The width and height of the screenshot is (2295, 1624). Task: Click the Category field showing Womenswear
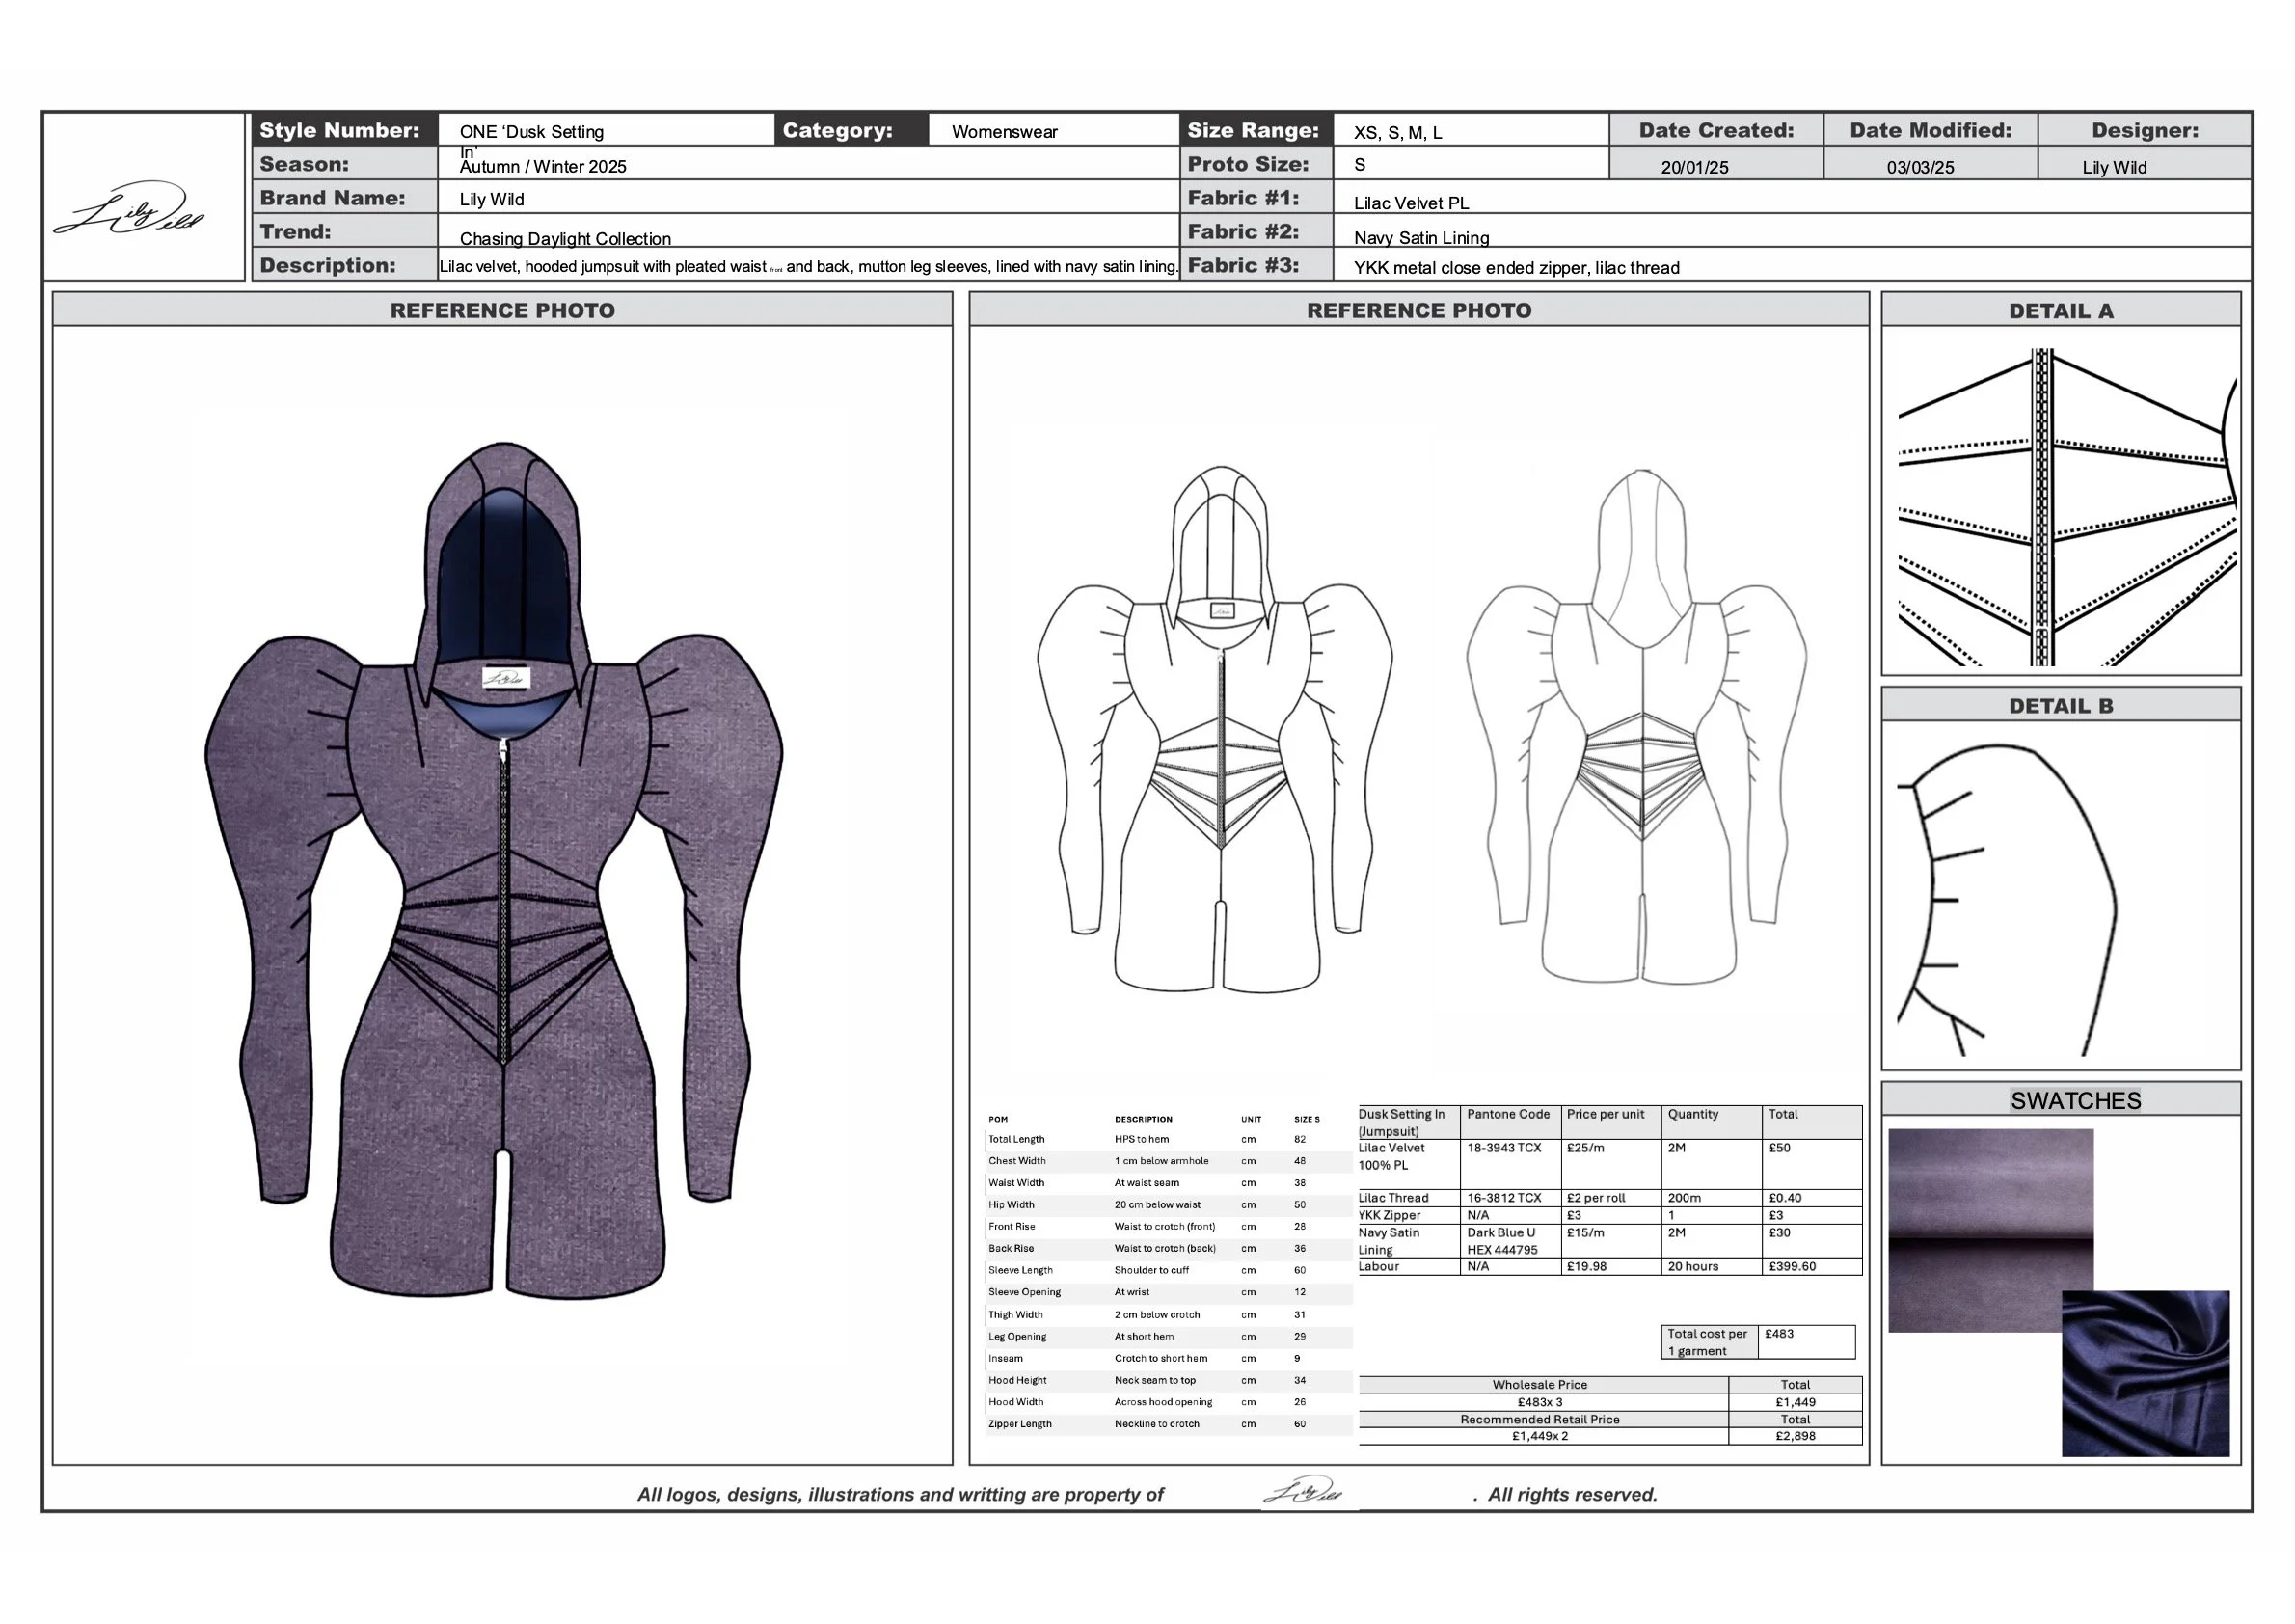1004,131
